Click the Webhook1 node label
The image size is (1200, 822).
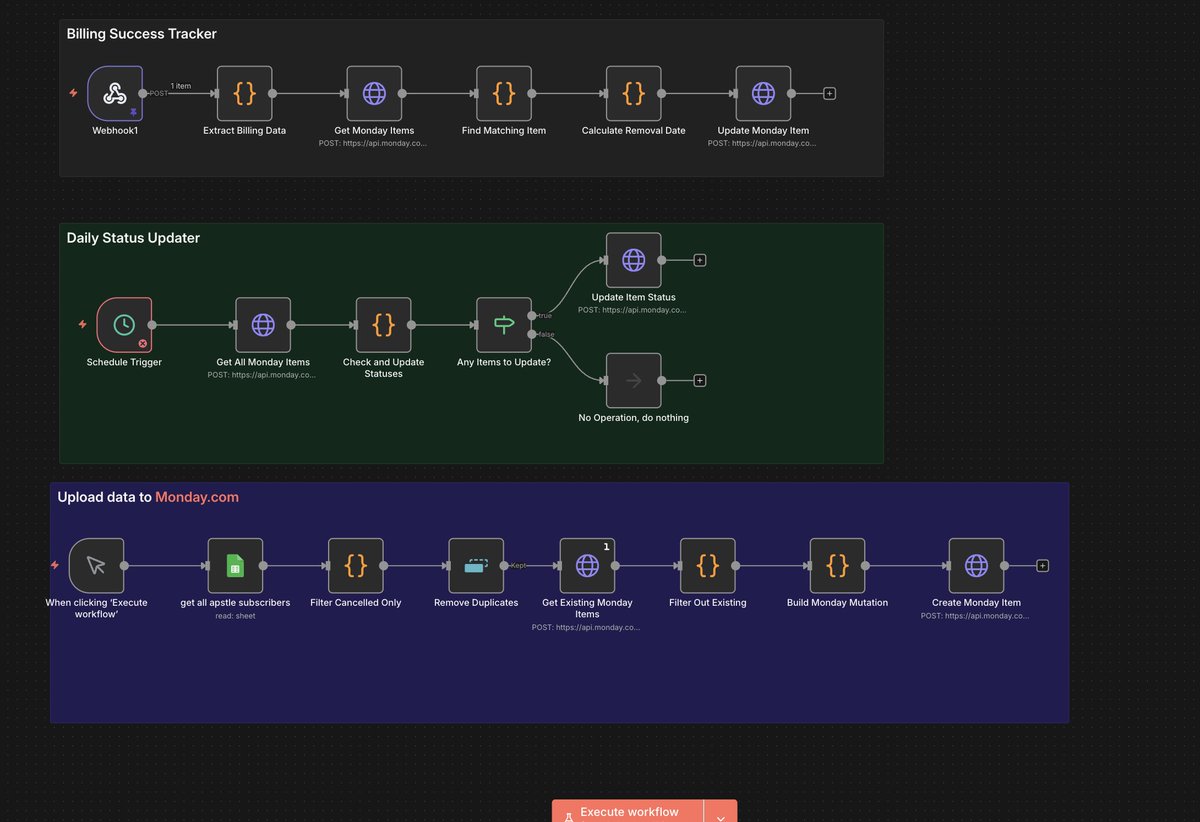(114, 131)
